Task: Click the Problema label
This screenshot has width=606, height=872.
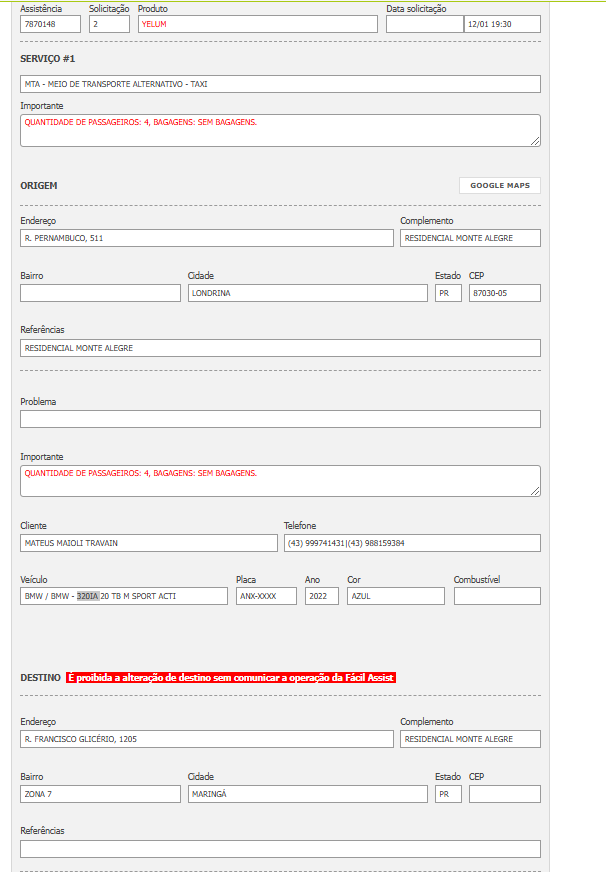Action: click(38, 402)
